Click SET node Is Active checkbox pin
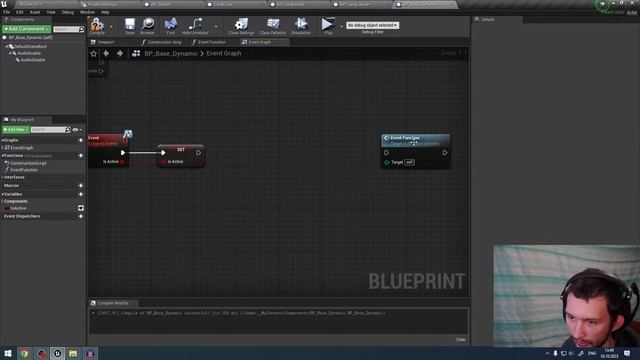The height and width of the screenshot is (360, 640). [164, 162]
